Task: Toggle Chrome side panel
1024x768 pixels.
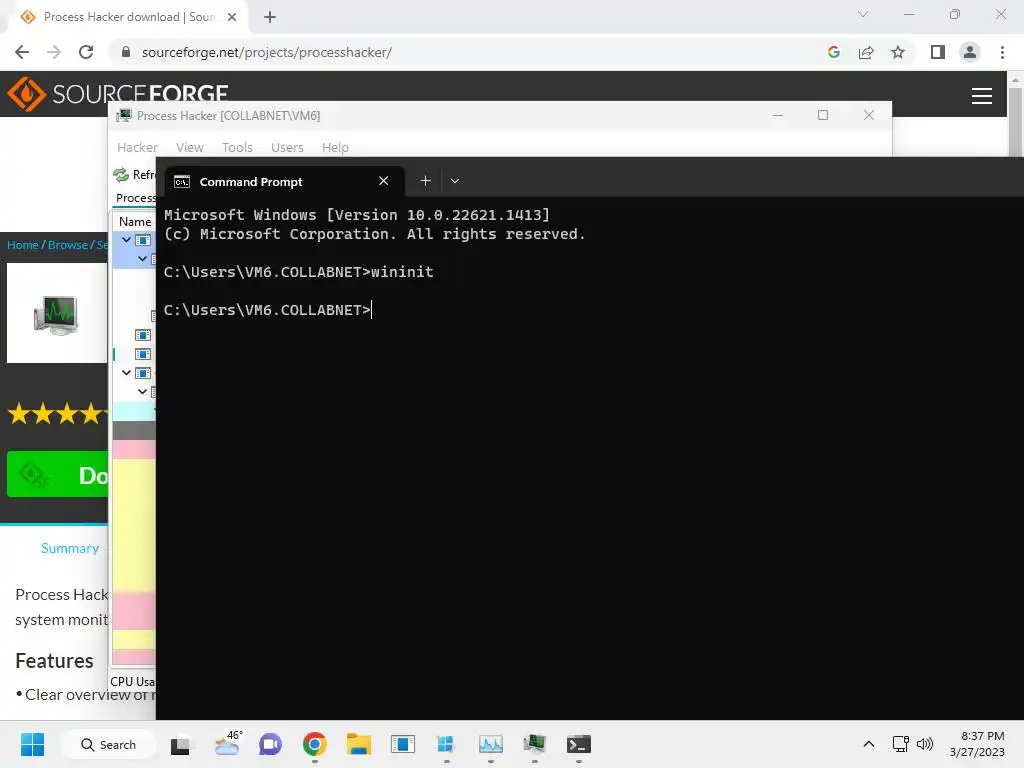Action: pyautogui.click(x=938, y=52)
